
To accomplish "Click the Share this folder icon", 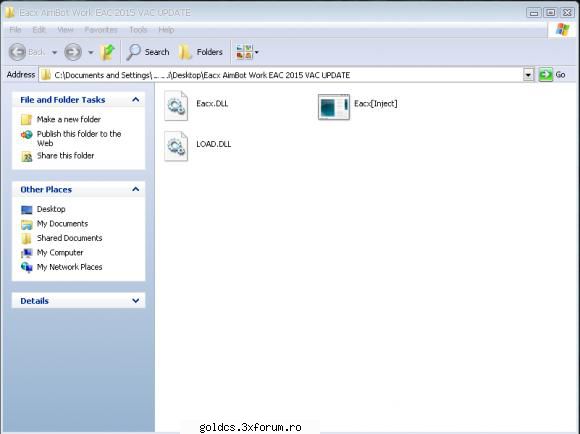I will pyautogui.click(x=27, y=157).
